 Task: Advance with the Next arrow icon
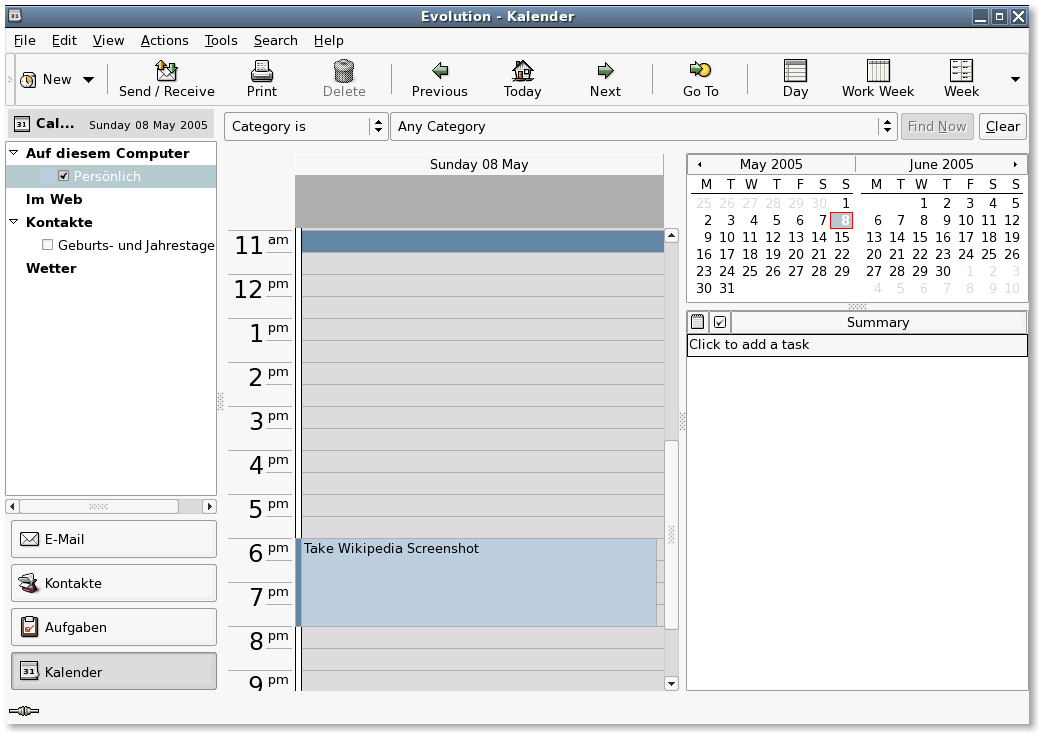(605, 70)
